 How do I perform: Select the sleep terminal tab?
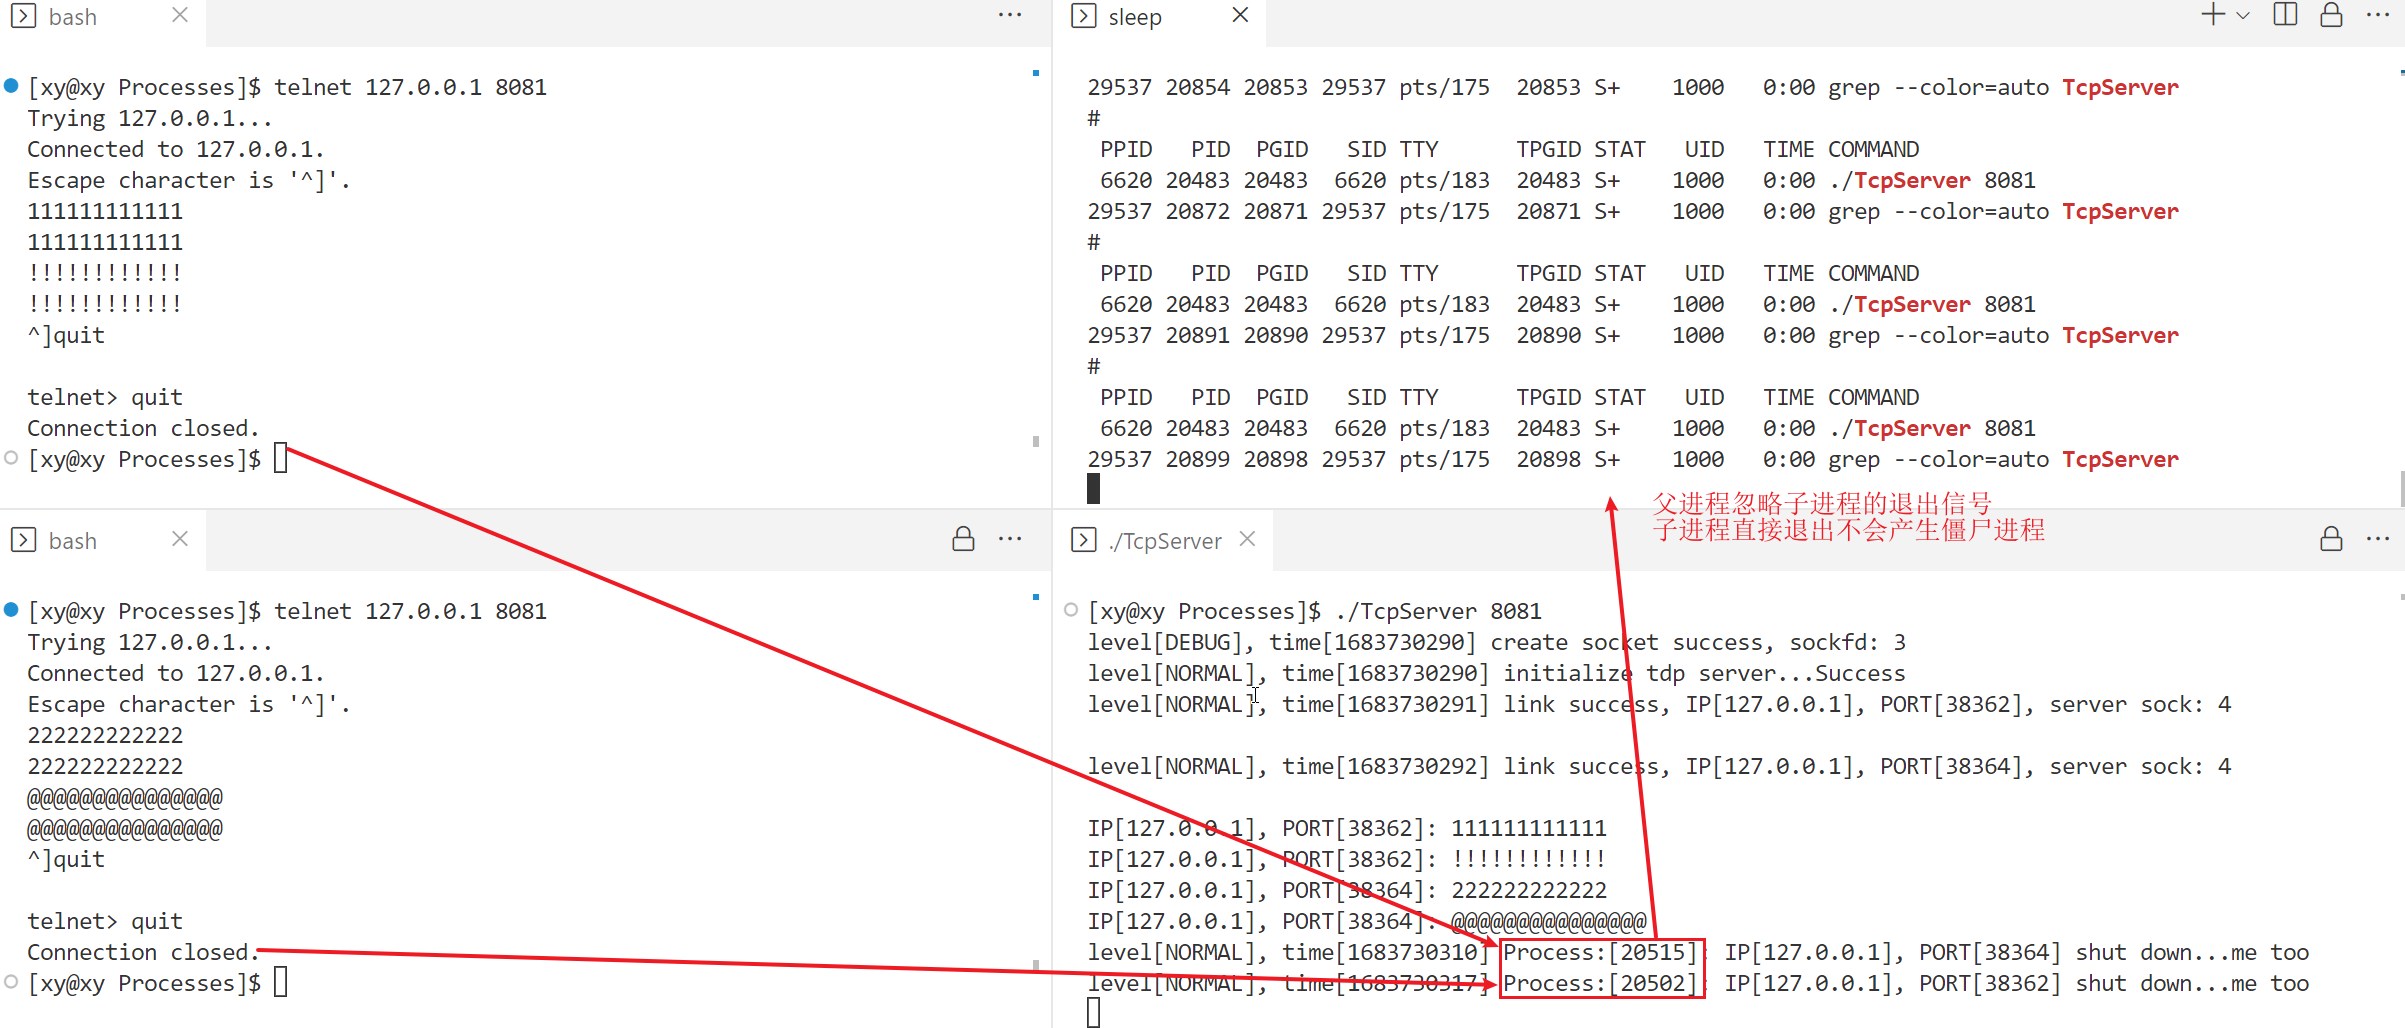pos(1134,17)
